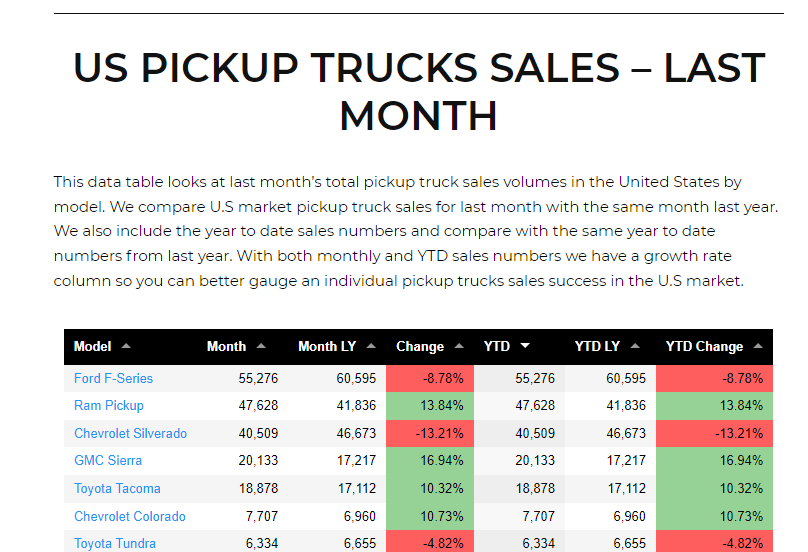Sort by YTD Change arrow icon
The width and height of the screenshot is (808, 552).
click(x=758, y=346)
